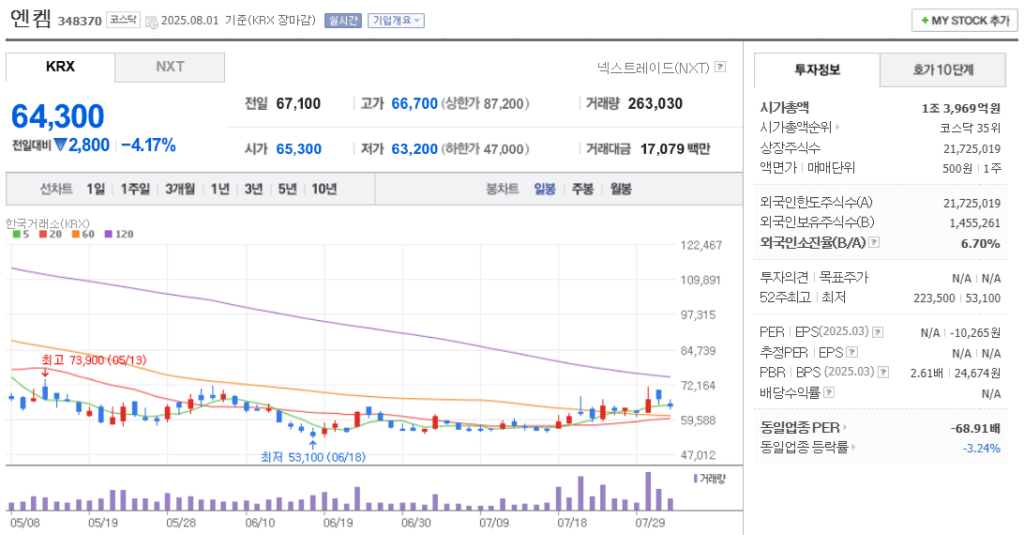
Task: Switch to the KRX tab
Action: [60, 67]
